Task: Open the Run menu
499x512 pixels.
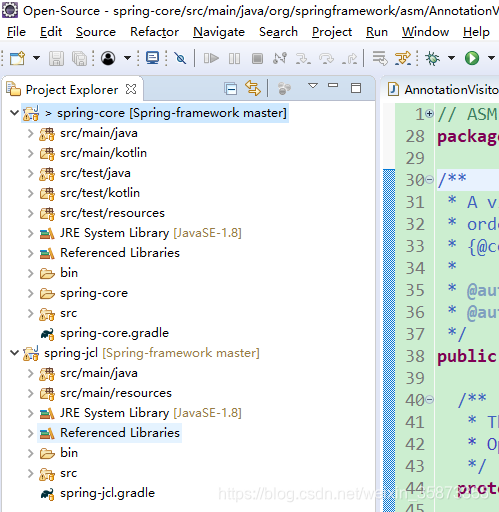Action: [377, 32]
